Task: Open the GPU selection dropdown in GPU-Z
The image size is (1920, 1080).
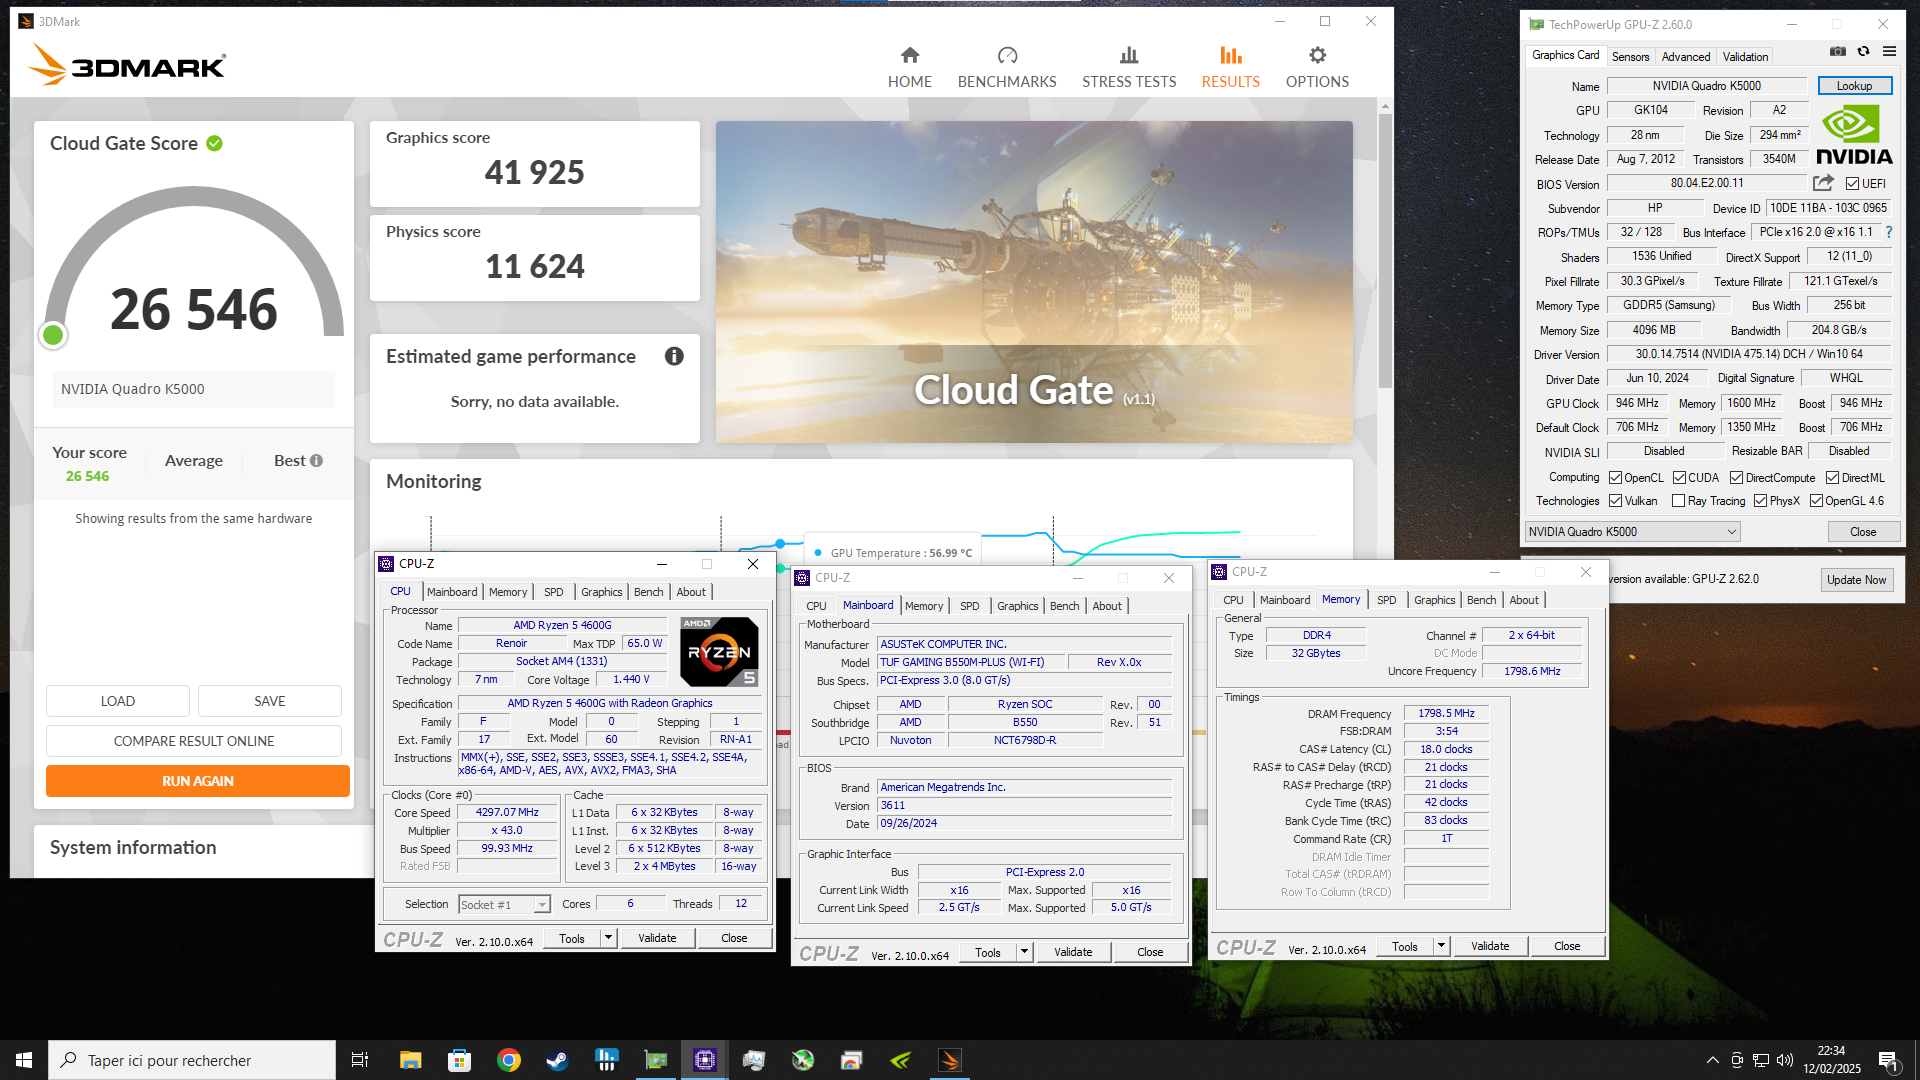Action: [x=1632, y=532]
